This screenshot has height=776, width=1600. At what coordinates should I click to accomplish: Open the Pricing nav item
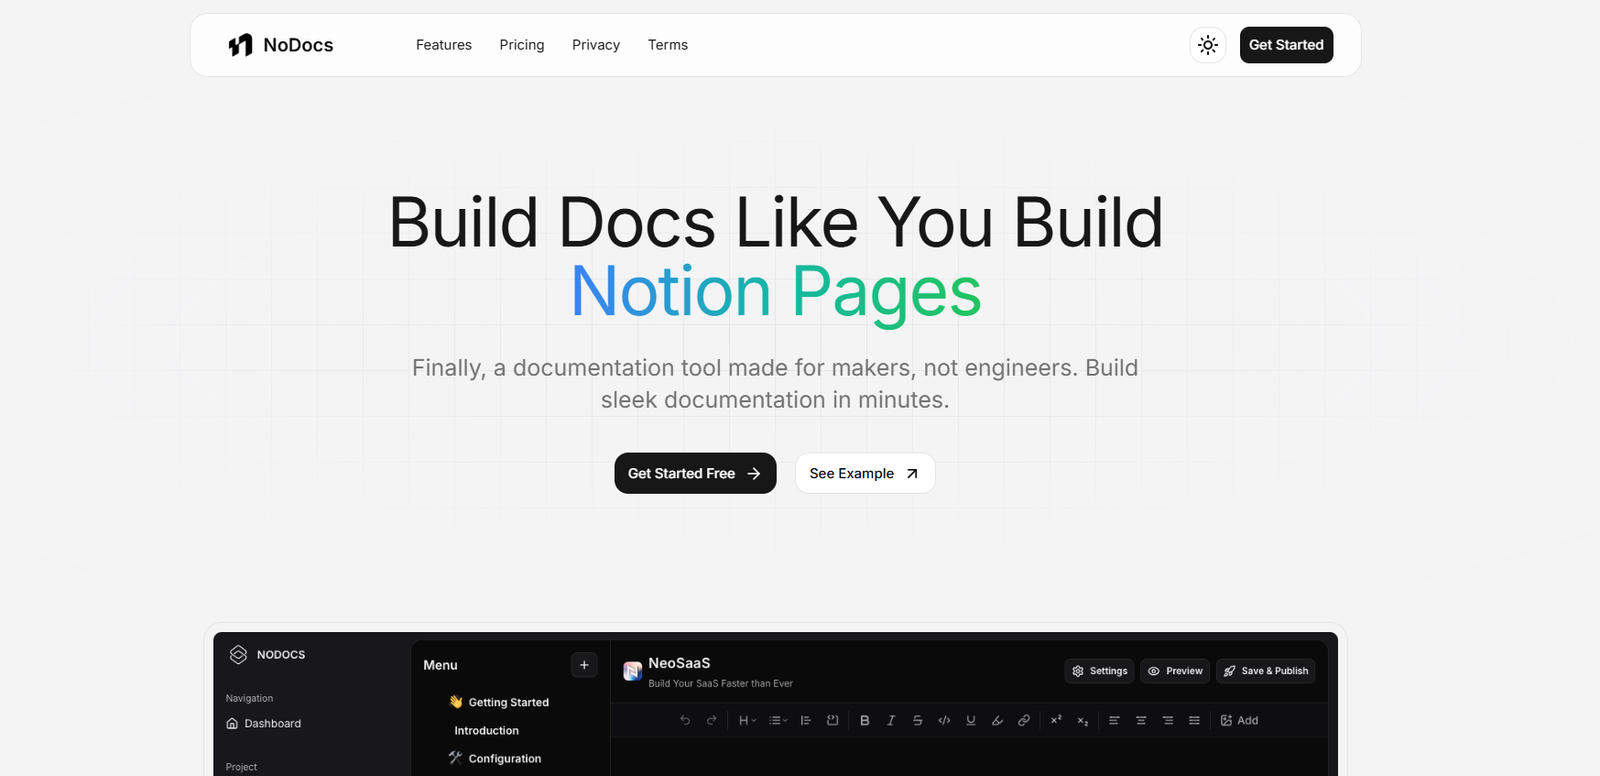point(522,45)
